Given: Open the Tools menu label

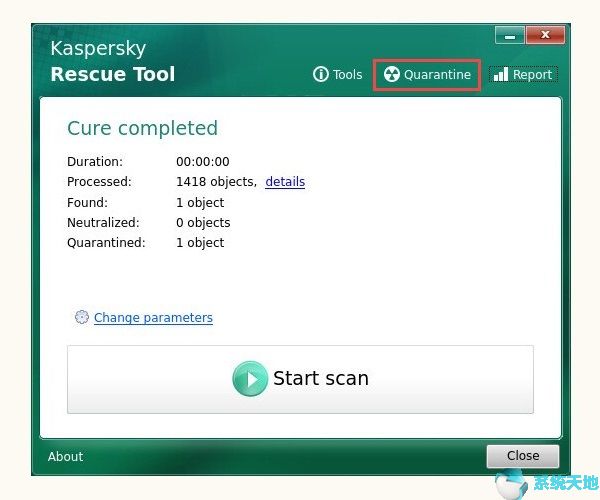Looking at the screenshot, I should coord(347,75).
